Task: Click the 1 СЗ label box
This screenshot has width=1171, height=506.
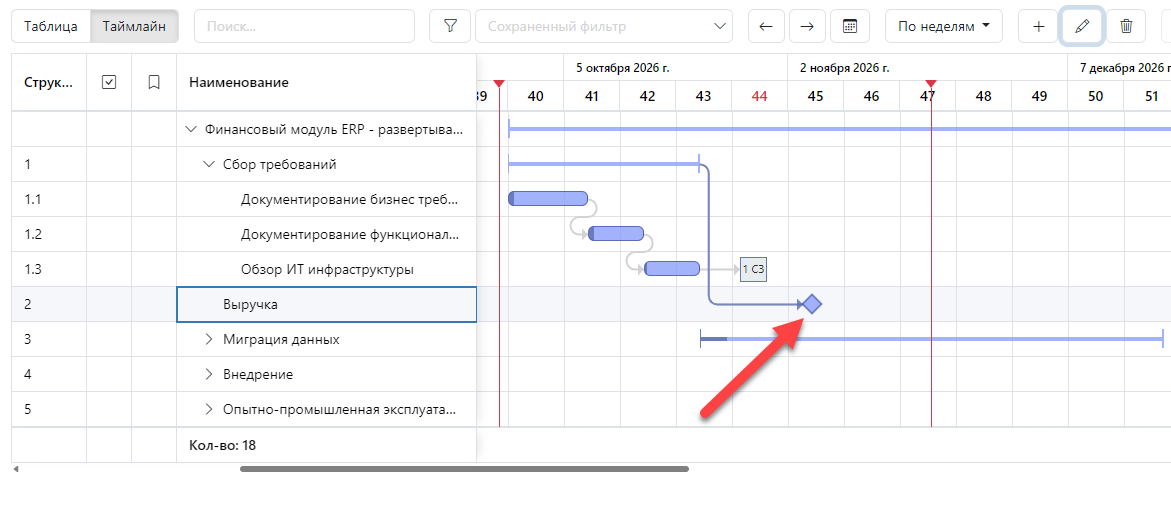Action: point(754,269)
